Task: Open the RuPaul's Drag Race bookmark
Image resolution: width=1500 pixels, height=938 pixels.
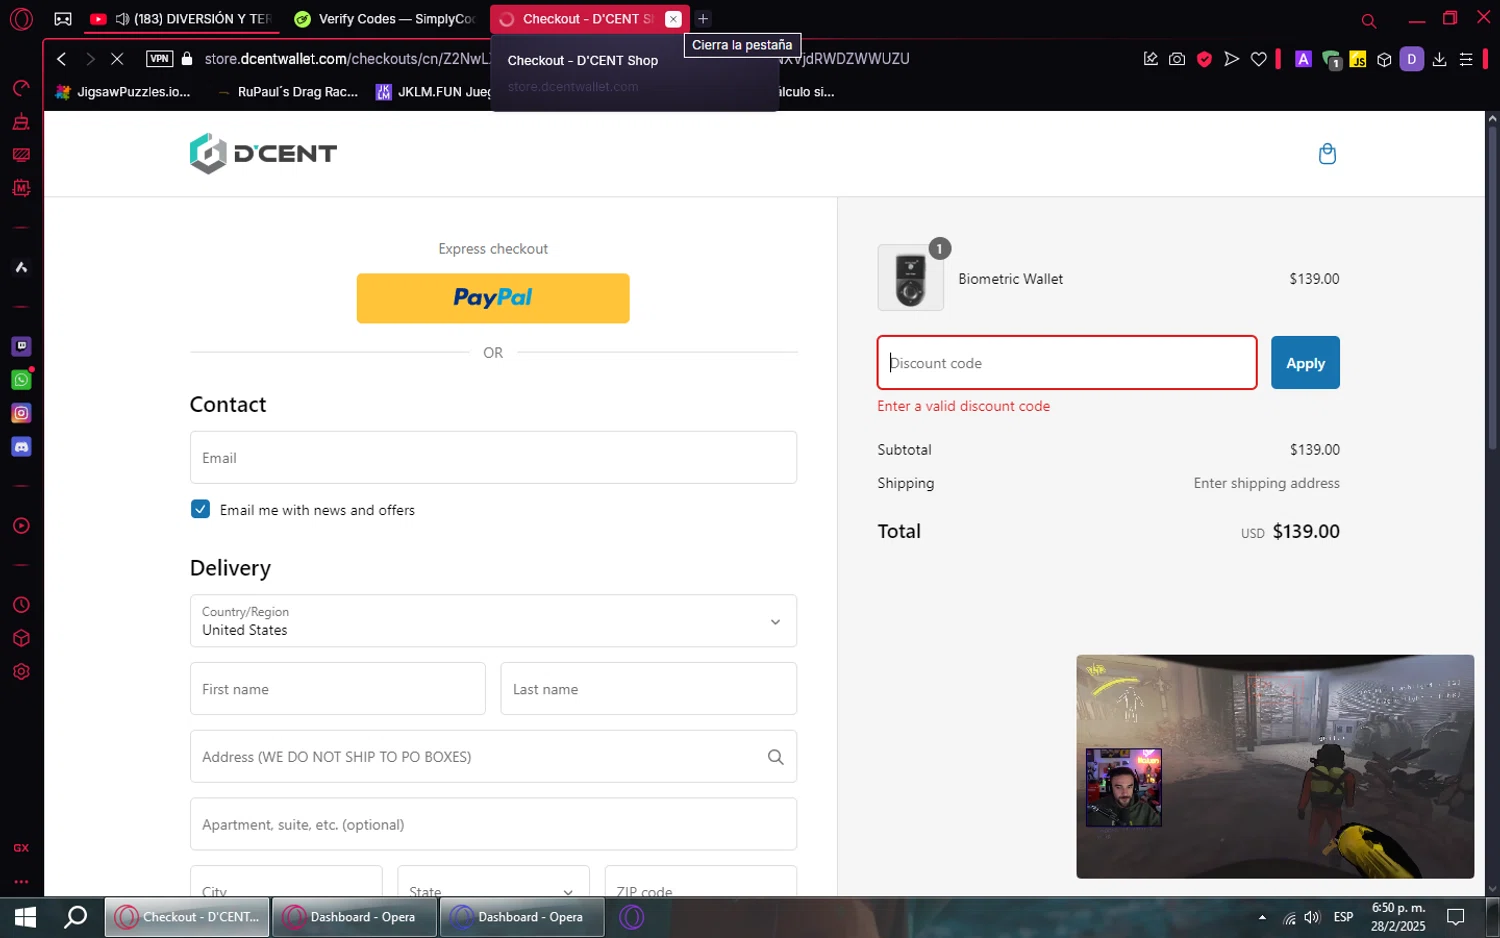Action: 289,92
